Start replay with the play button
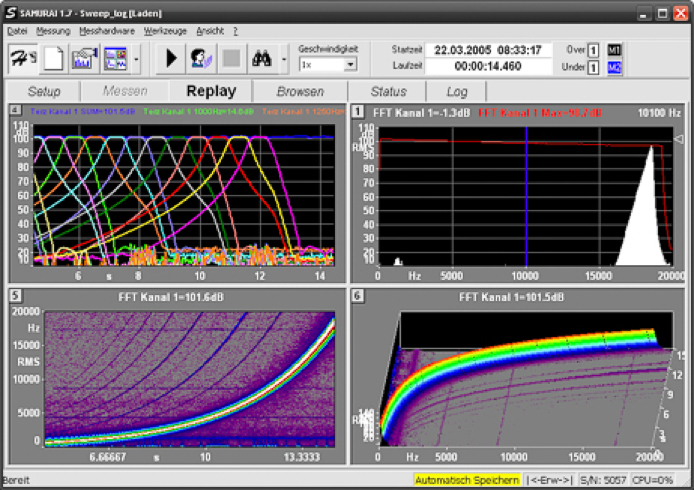The image size is (694, 490). pyautogui.click(x=171, y=58)
